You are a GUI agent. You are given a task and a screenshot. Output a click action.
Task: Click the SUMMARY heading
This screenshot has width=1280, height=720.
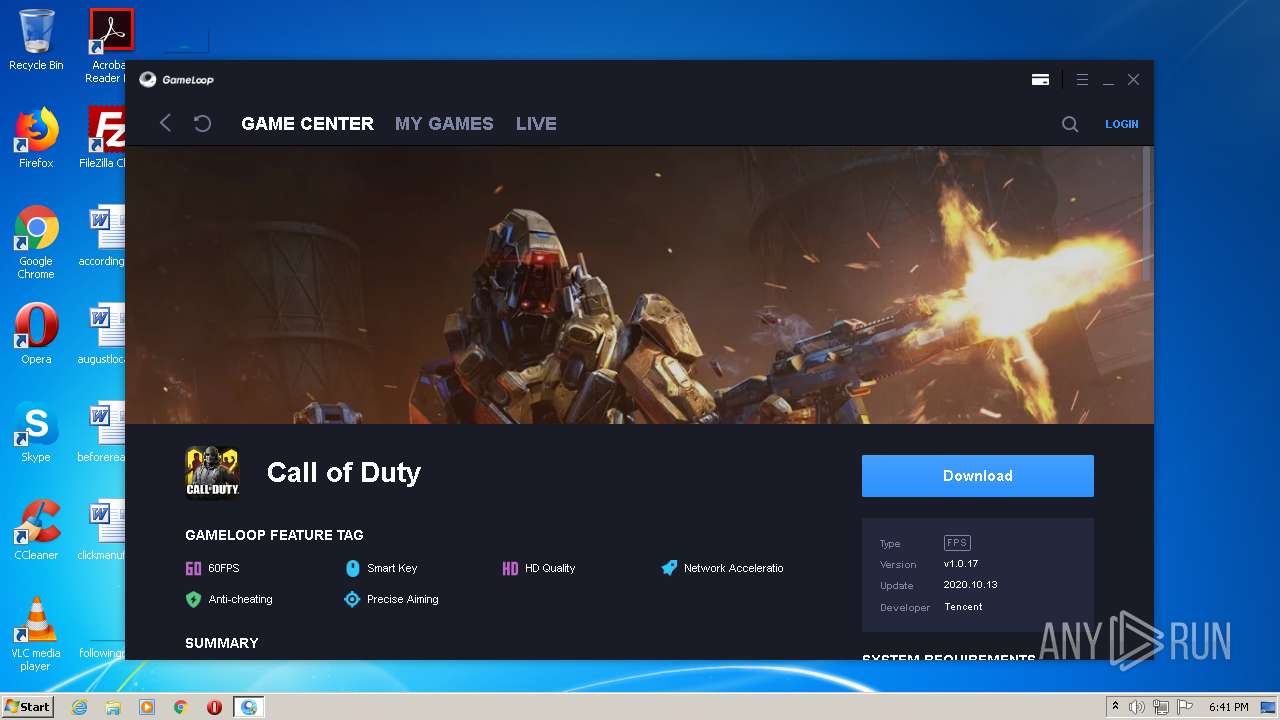[222, 643]
